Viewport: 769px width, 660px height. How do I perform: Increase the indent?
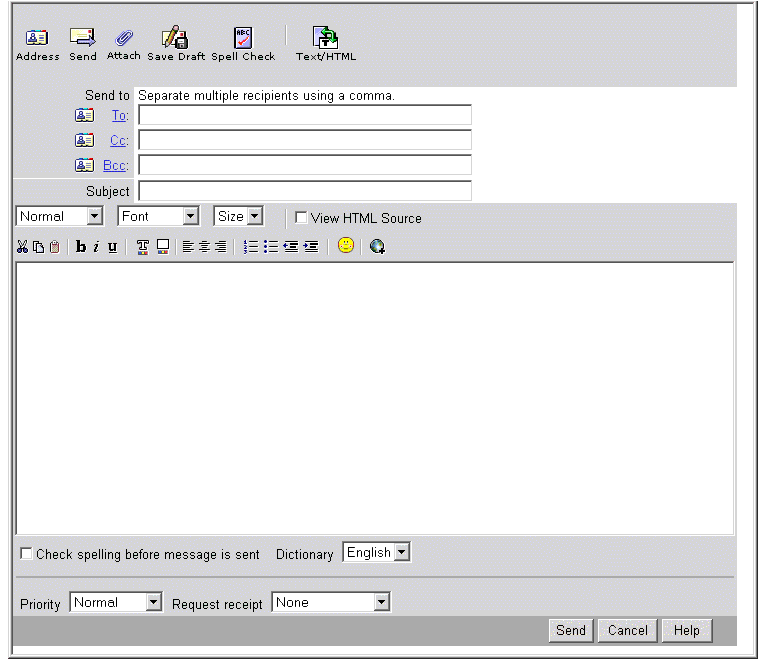311,247
